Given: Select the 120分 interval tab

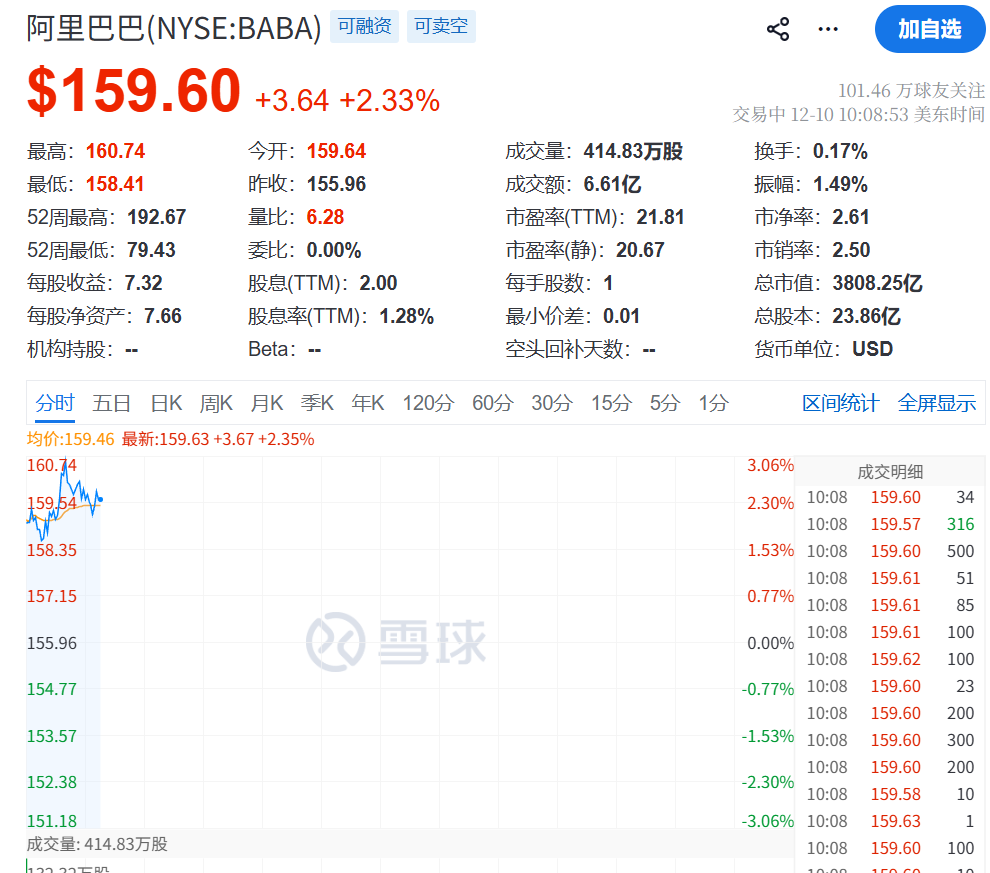Looking at the screenshot, I should [427, 402].
